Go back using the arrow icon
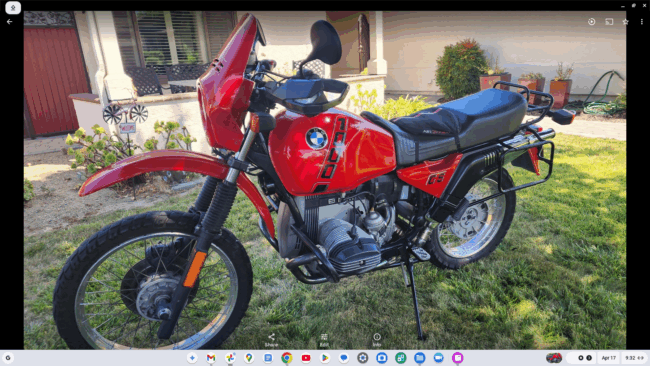The width and height of the screenshot is (650, 366). (x=10, y=22)
